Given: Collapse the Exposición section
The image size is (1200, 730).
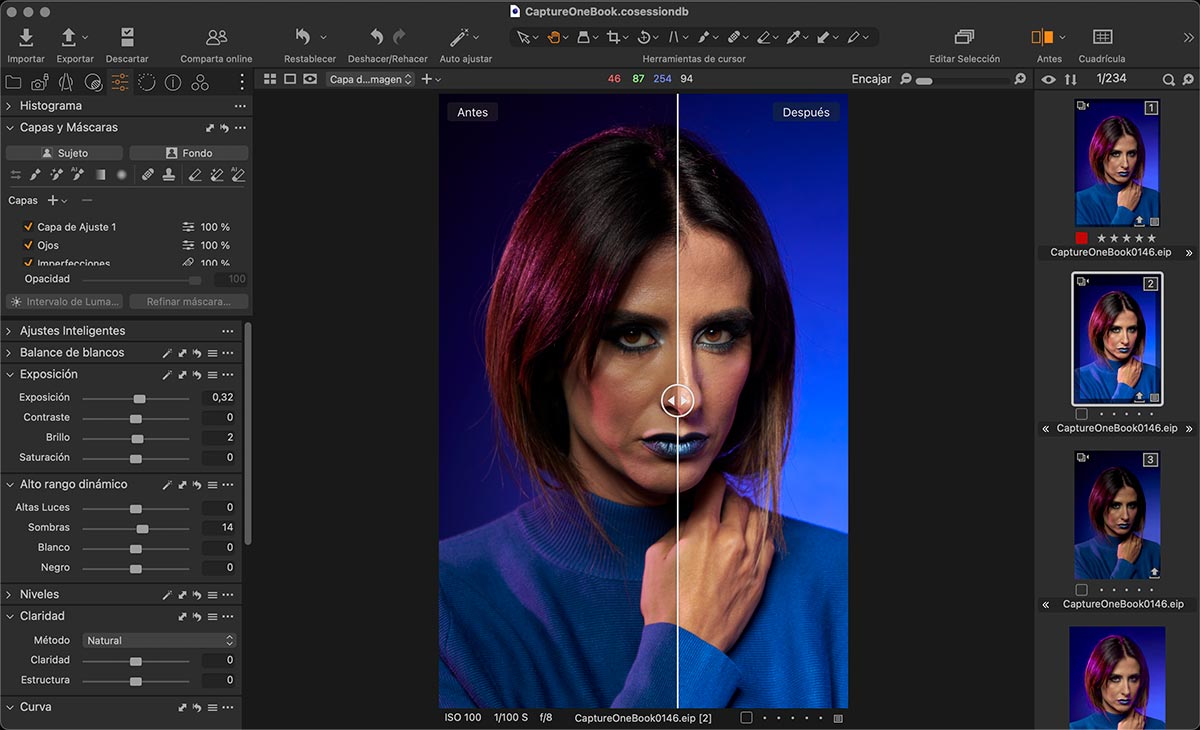Looking at the screenshot, I should point(10,375).
